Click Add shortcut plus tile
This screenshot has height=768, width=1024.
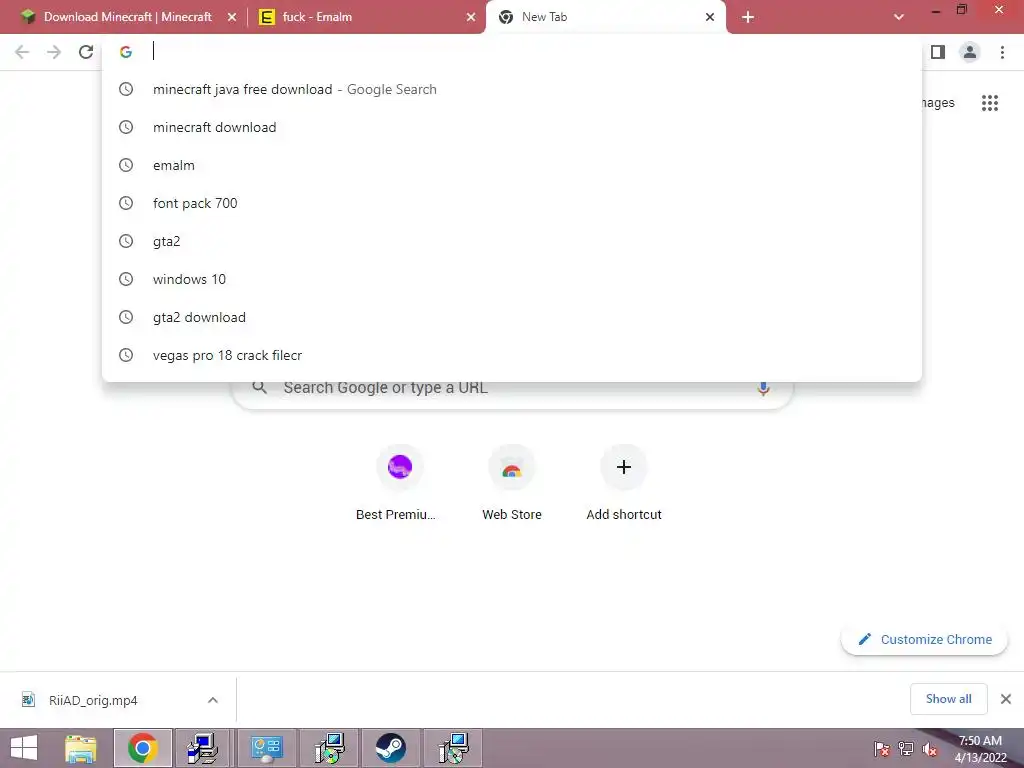tap(624, 483)
